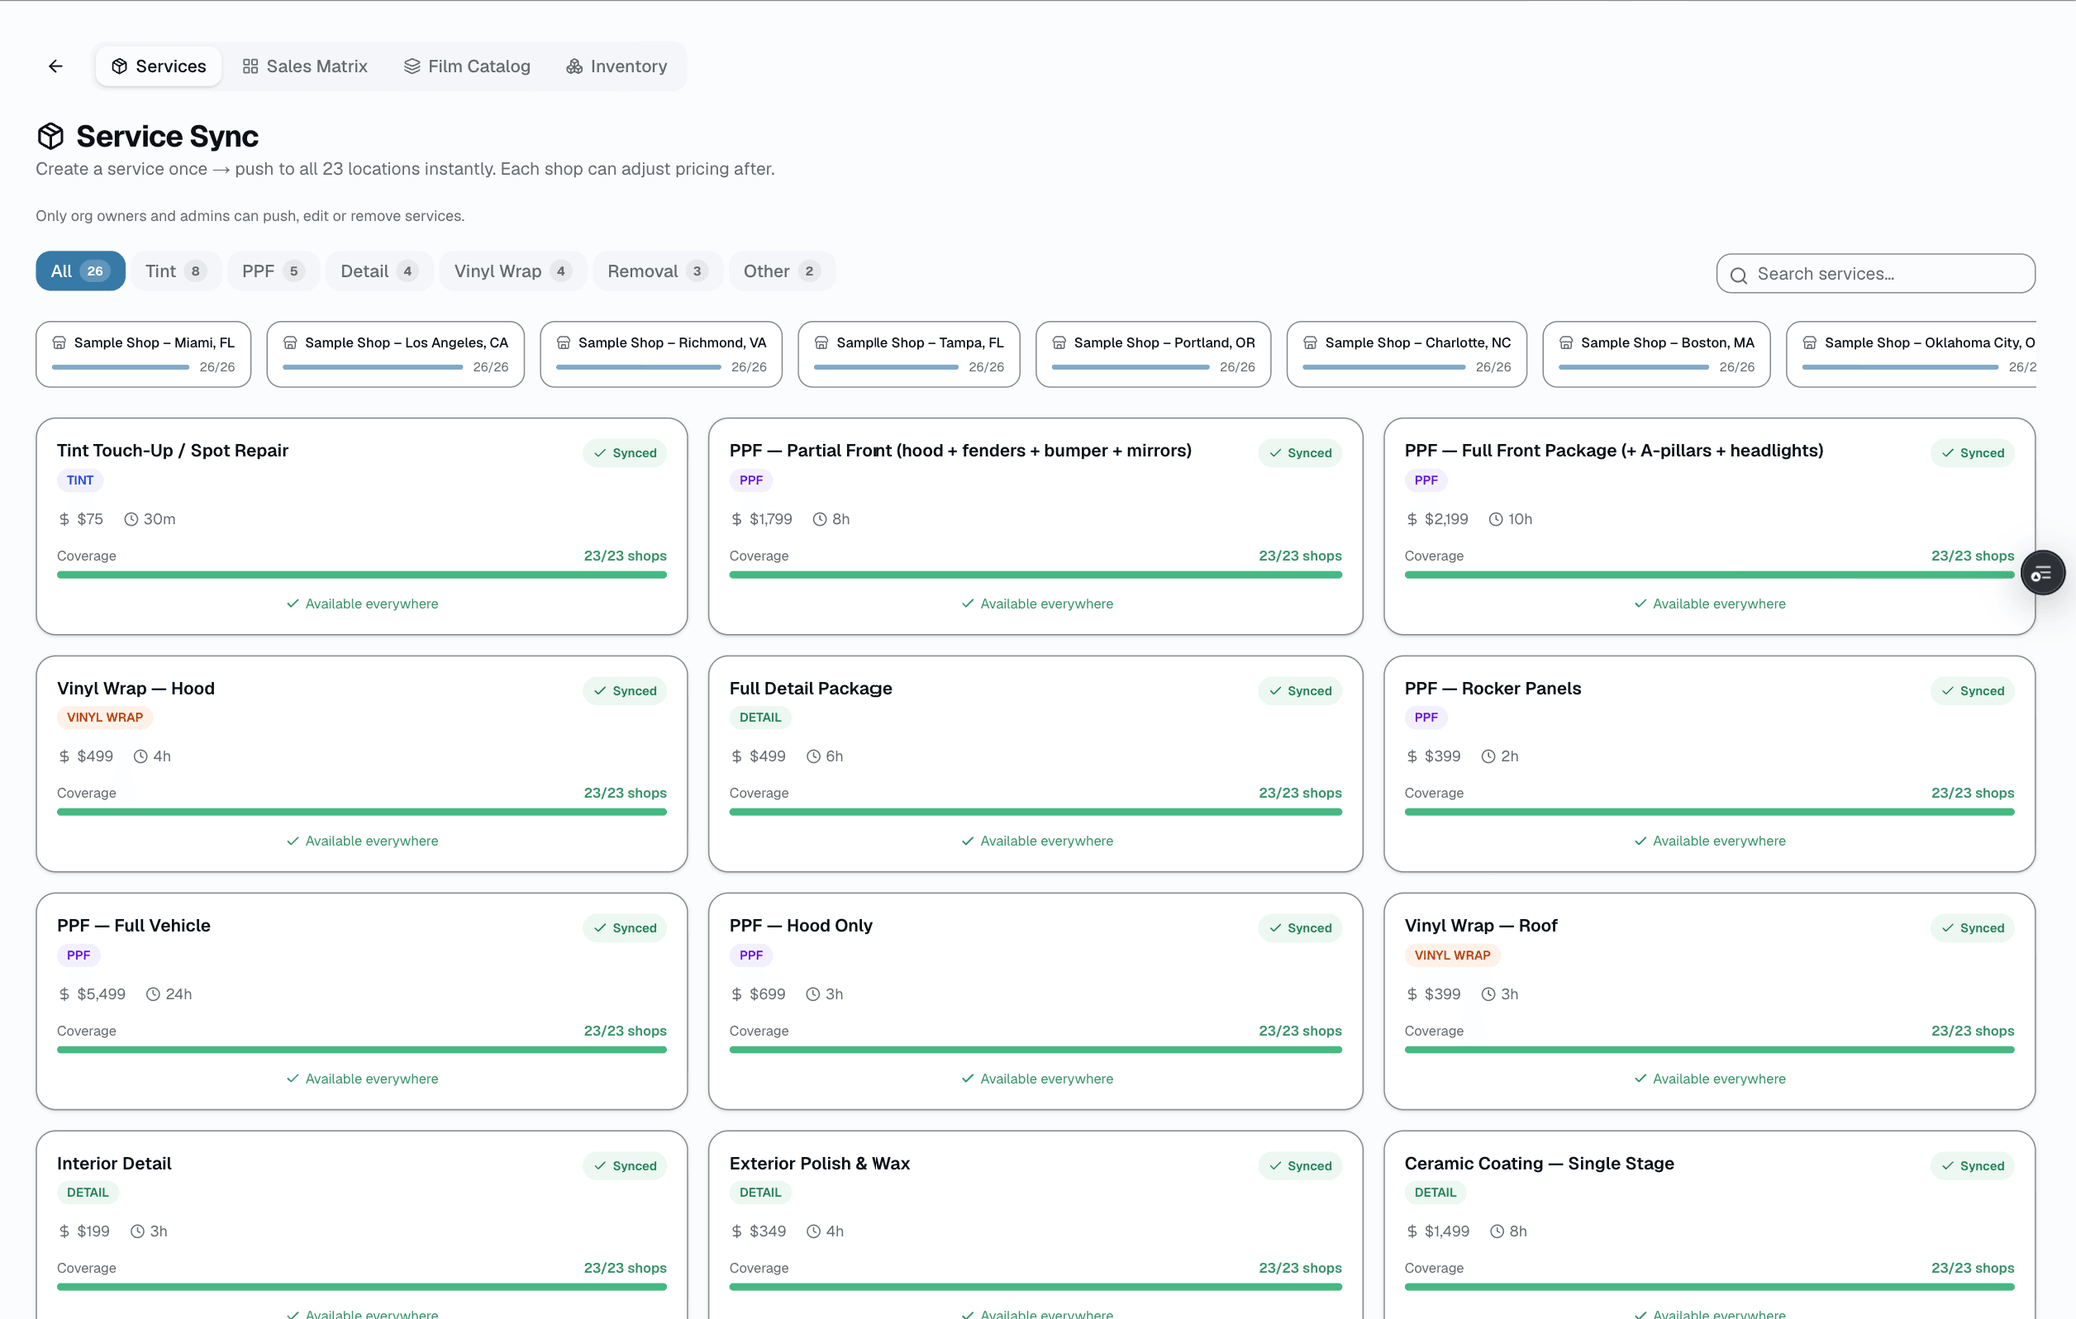The height and width of the screenshot is (1319, 2076).
Task: Filter services by Removal
Action: (657, 271)
